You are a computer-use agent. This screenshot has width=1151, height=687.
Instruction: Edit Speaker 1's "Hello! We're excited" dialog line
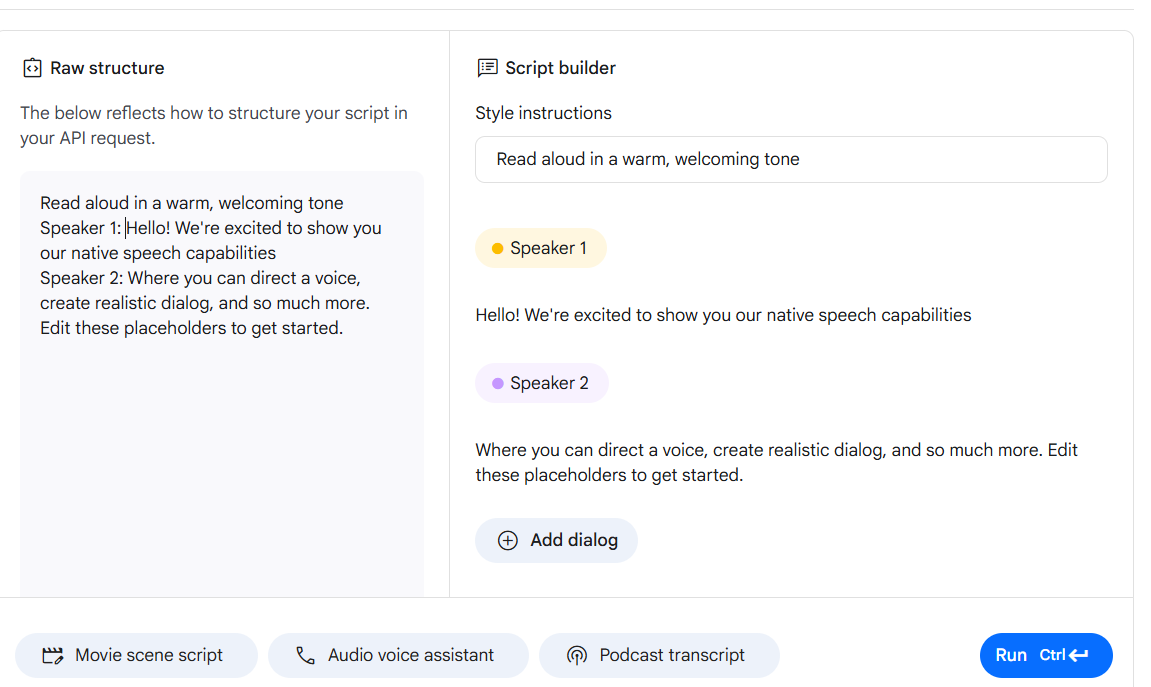point(722,316)
